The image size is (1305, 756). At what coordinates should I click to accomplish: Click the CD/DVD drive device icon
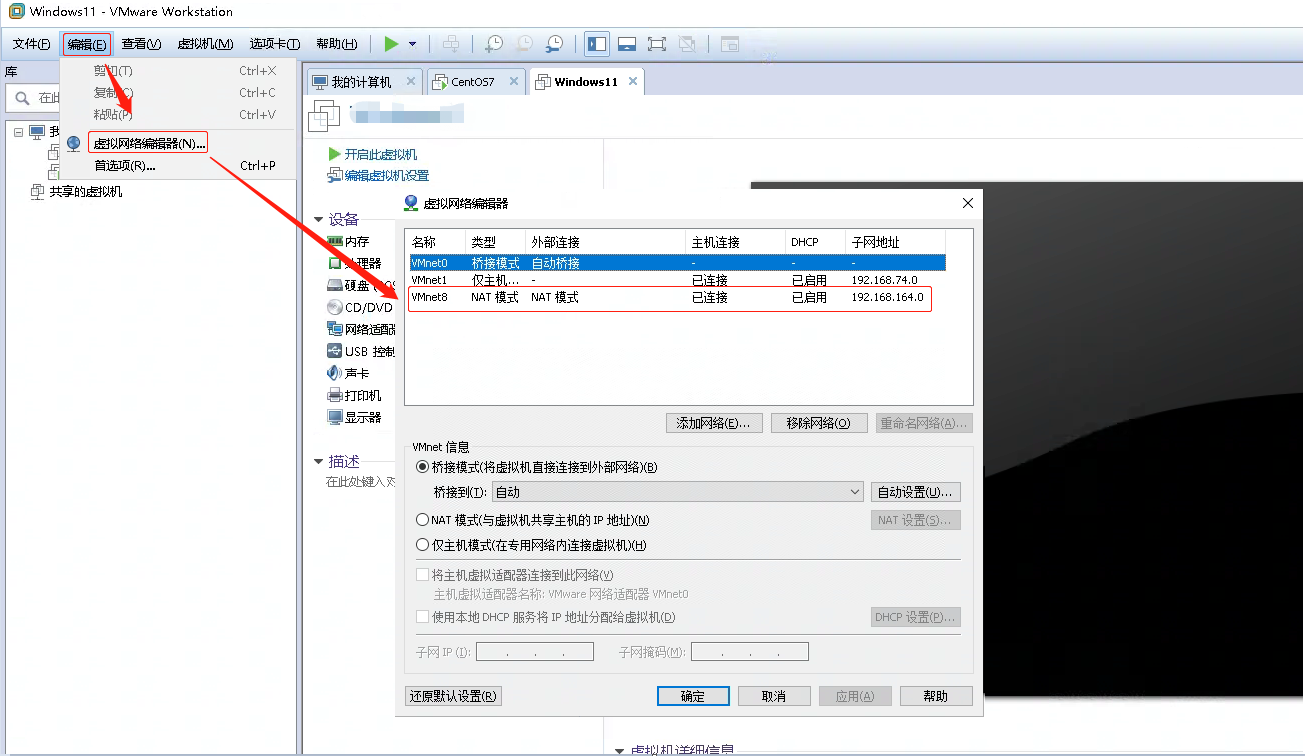coord(335,307)
